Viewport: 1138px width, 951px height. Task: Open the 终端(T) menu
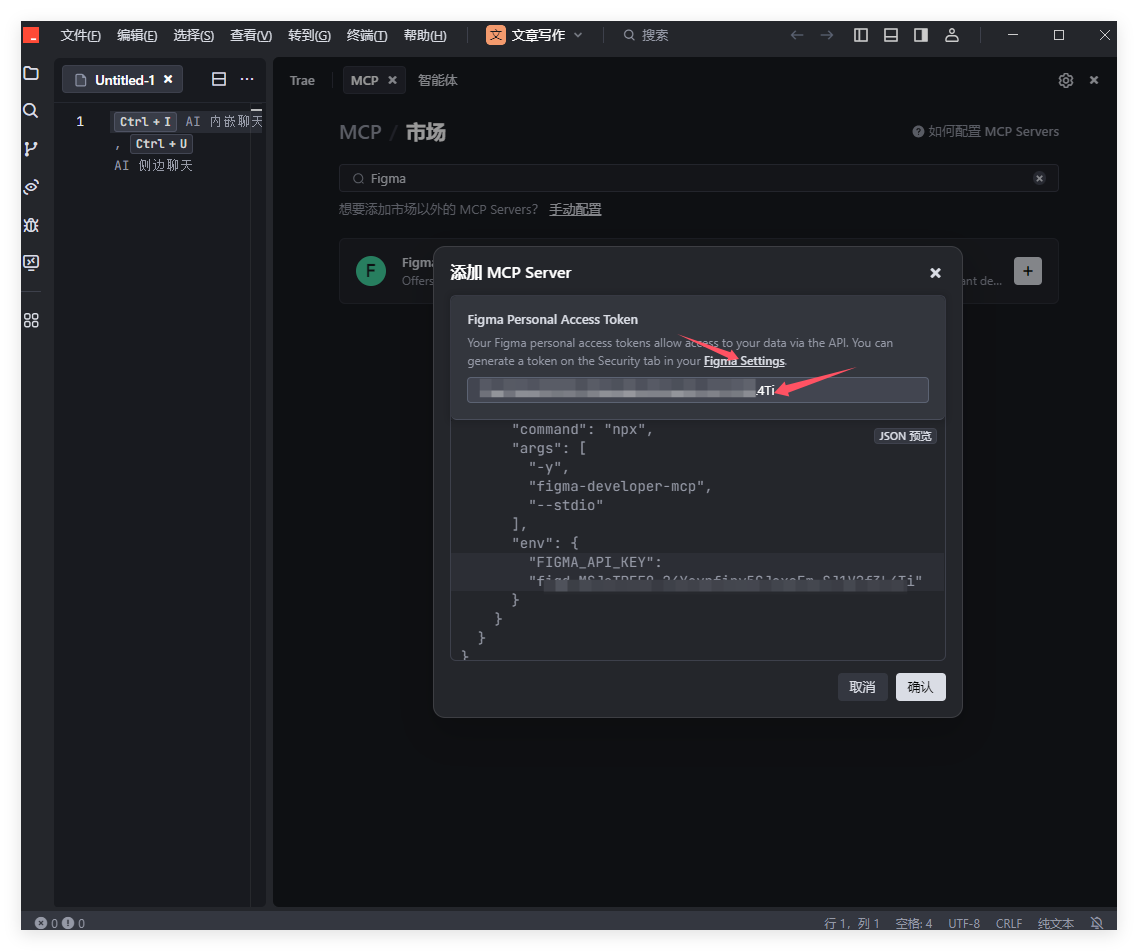[x=366, y=35]
